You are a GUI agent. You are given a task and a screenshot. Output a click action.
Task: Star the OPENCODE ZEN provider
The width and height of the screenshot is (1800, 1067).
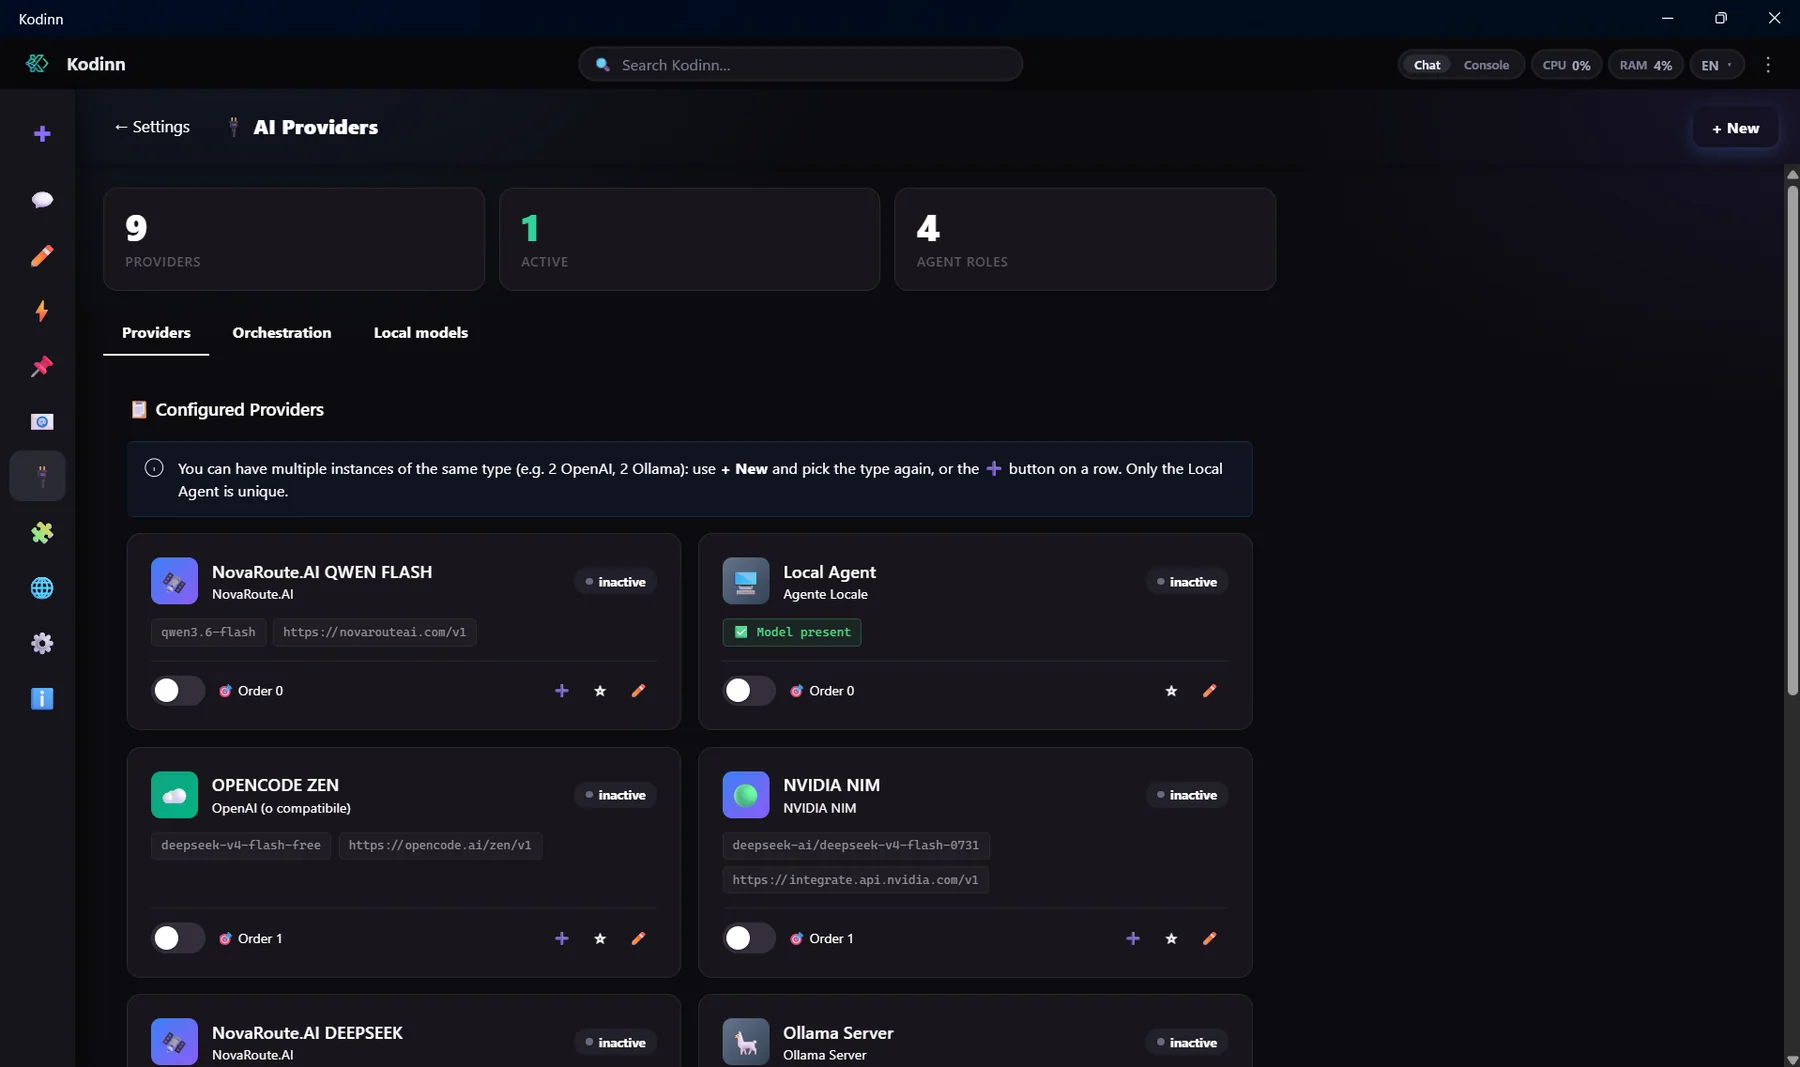coord(600,938)
